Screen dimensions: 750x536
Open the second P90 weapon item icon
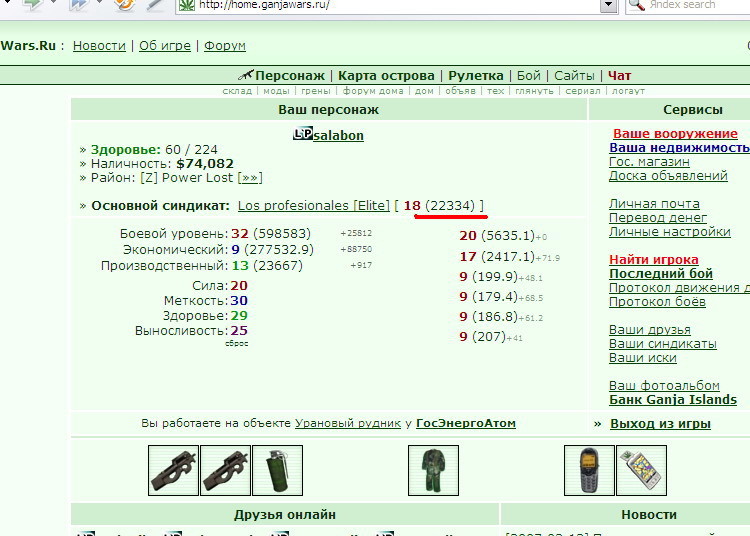click(x=225, y=470)
